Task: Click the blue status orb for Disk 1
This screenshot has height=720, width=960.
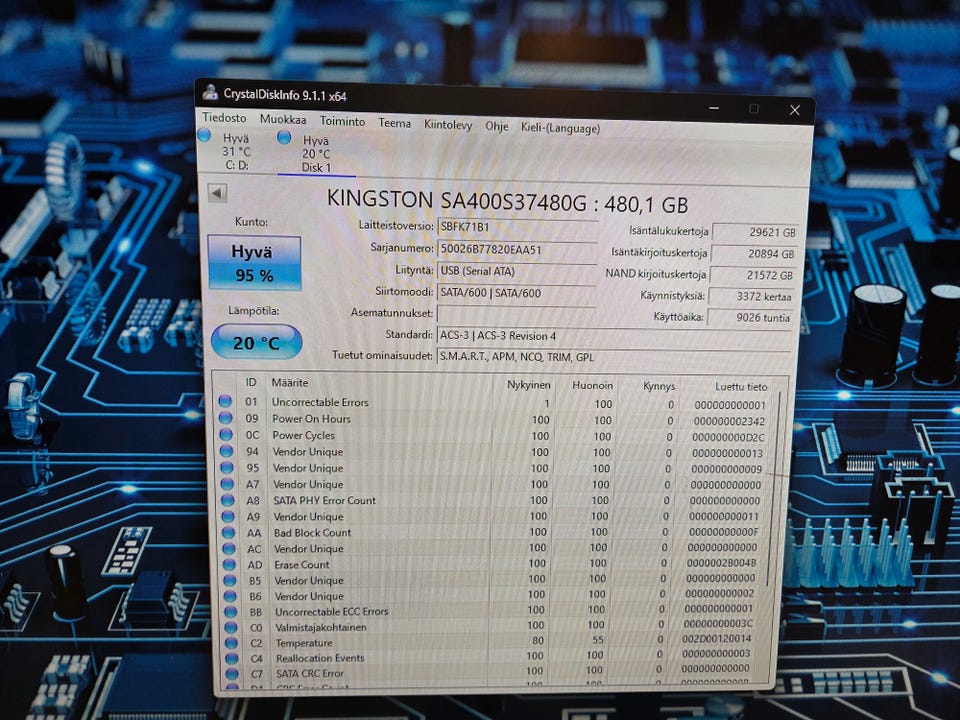Action: point(284,137)
